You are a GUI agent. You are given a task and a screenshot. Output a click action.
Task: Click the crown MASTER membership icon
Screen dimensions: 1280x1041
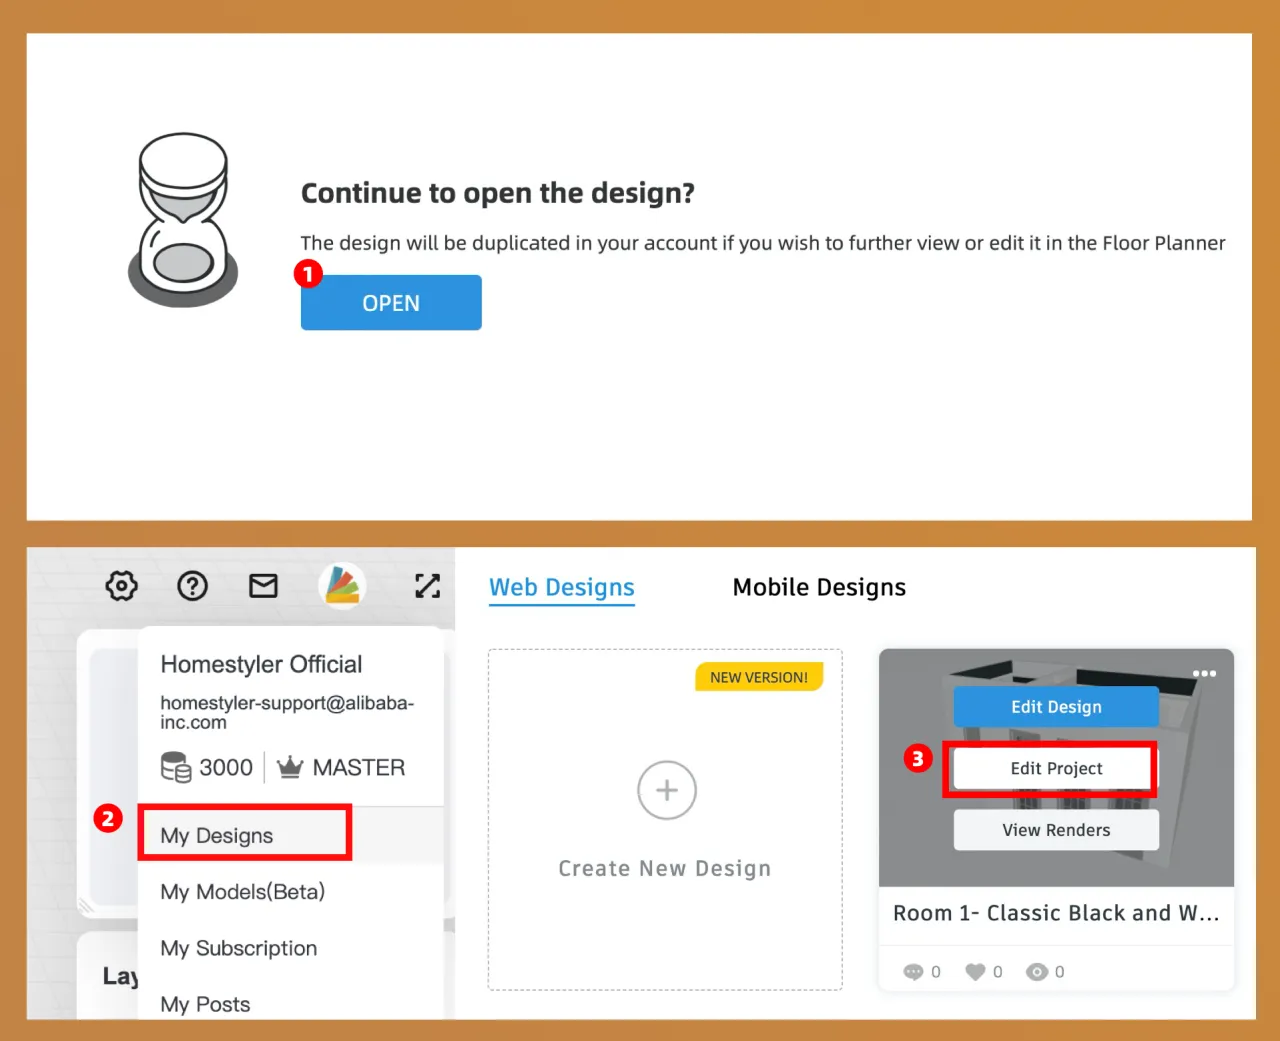pyautogui.click(x=290, y=768)
